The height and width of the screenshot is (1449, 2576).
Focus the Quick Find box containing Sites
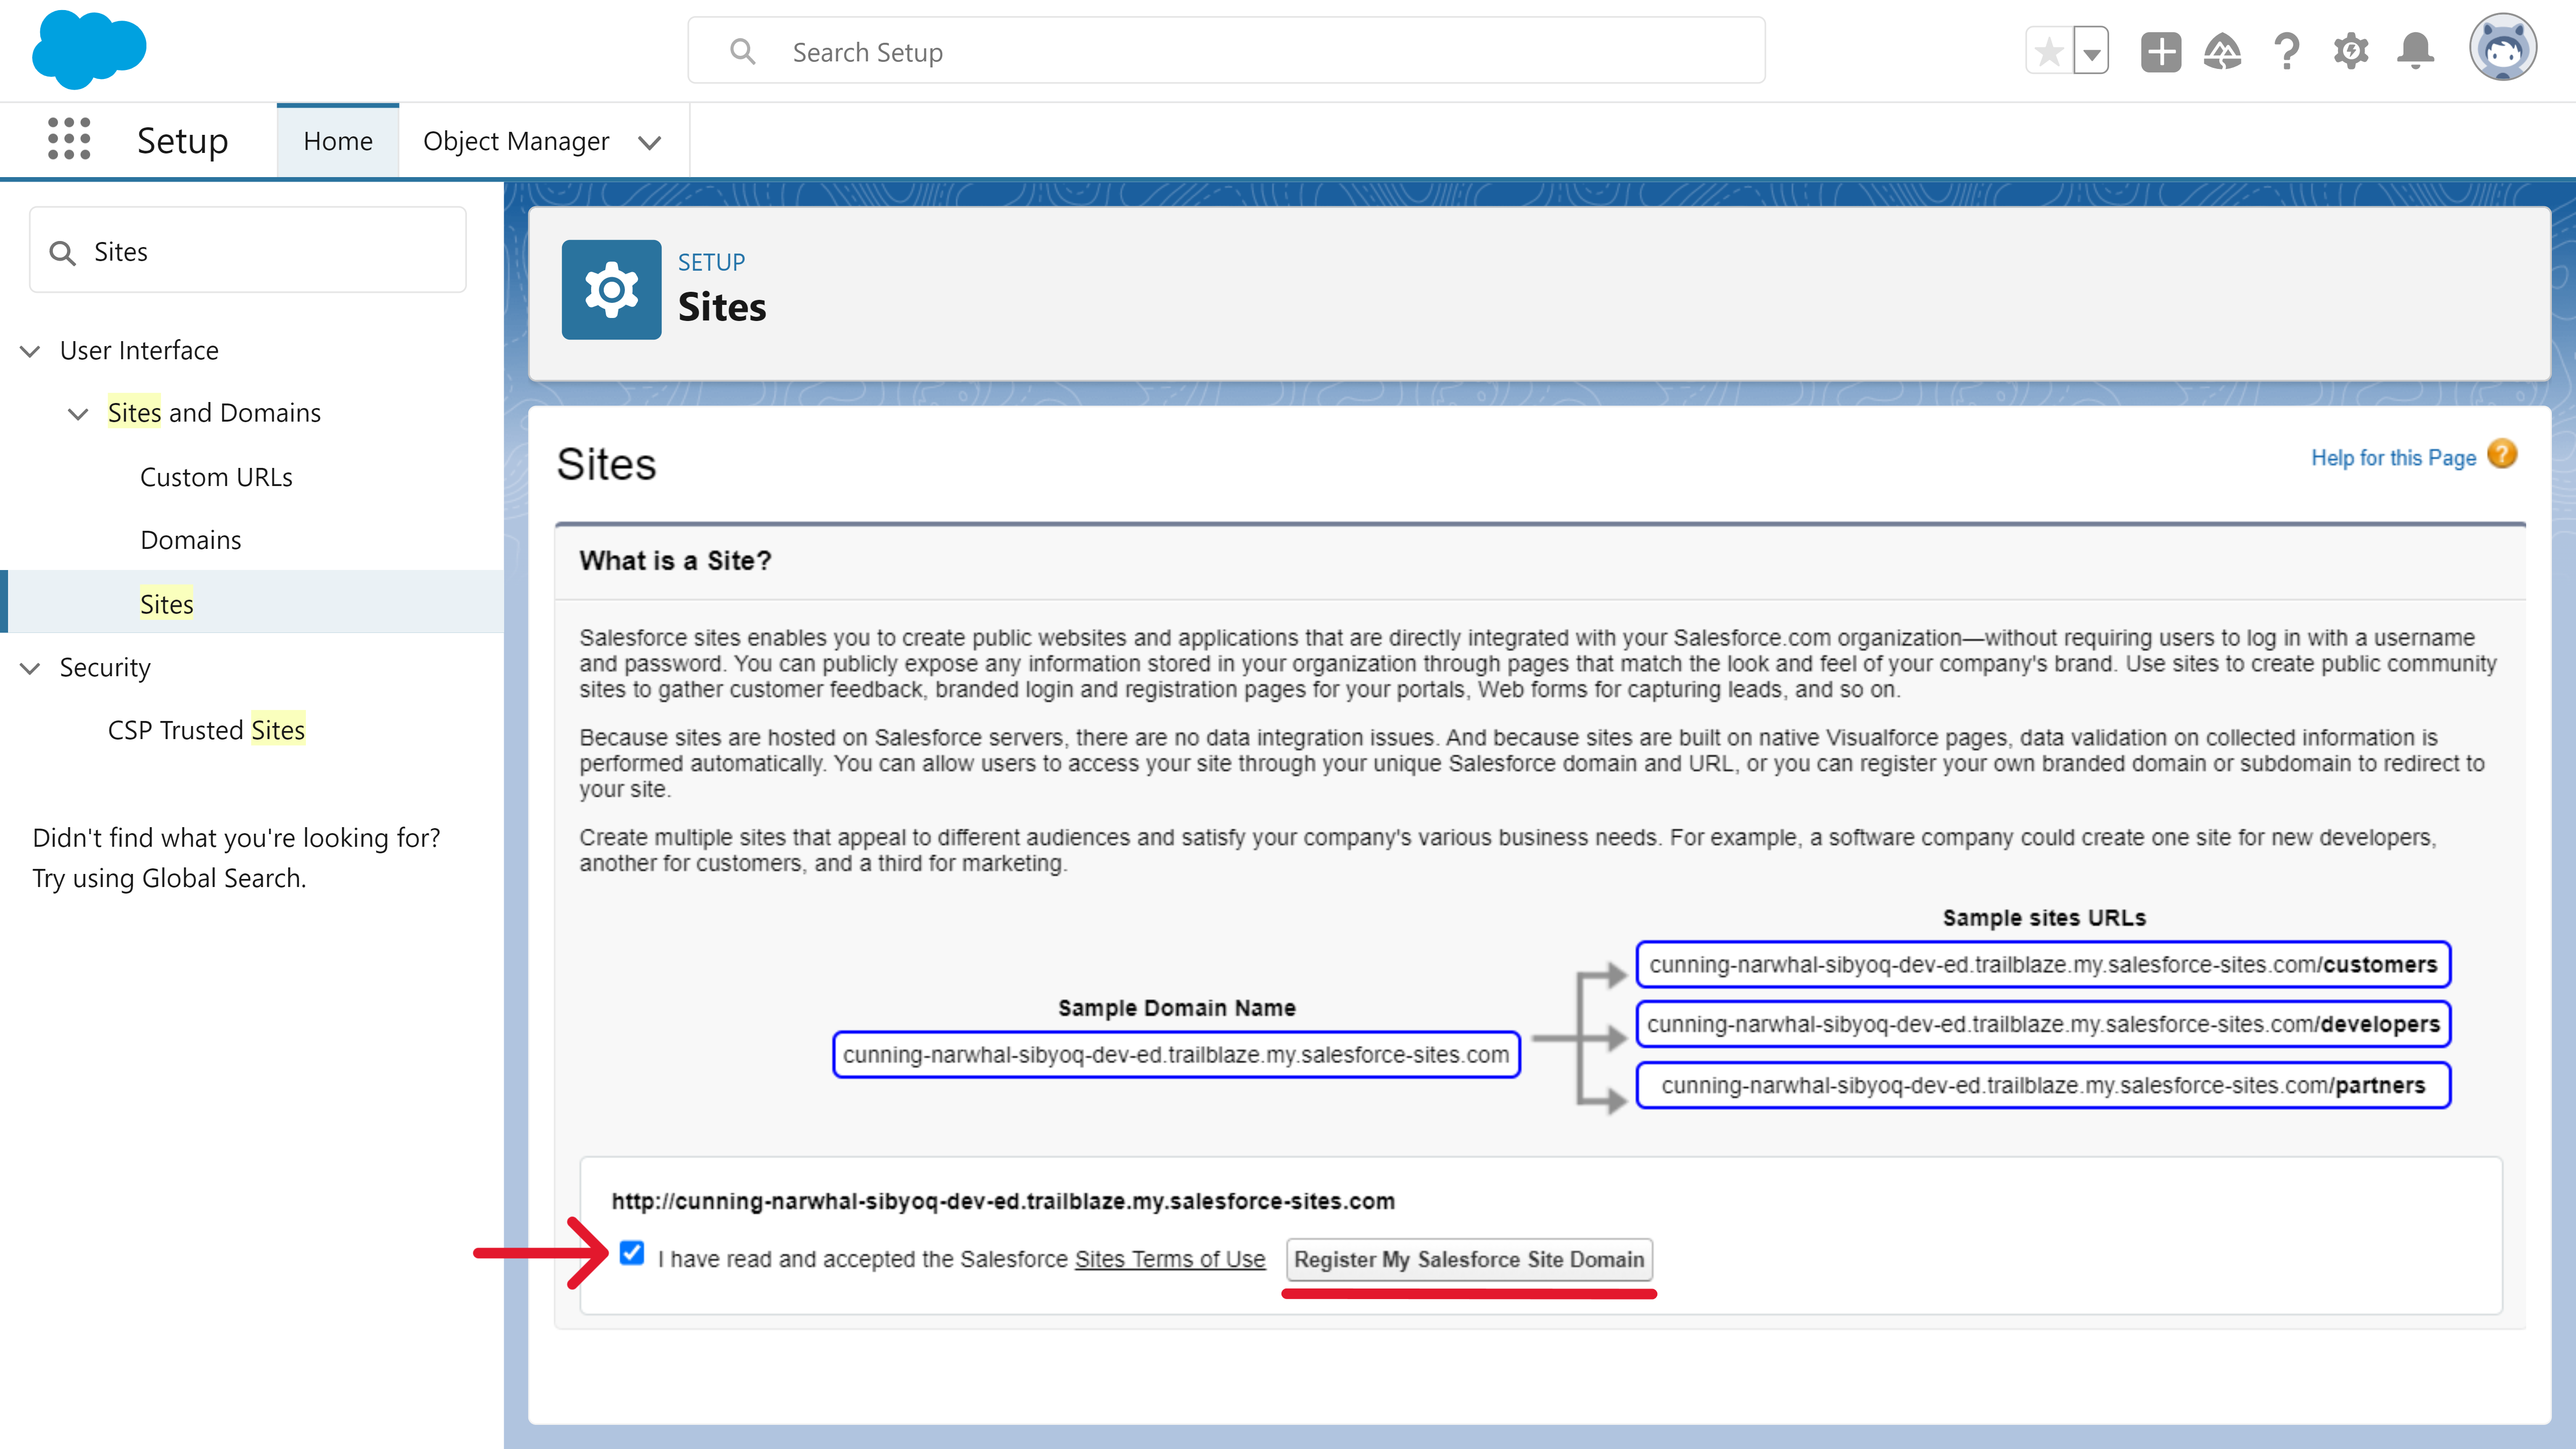tap(248, 250)
